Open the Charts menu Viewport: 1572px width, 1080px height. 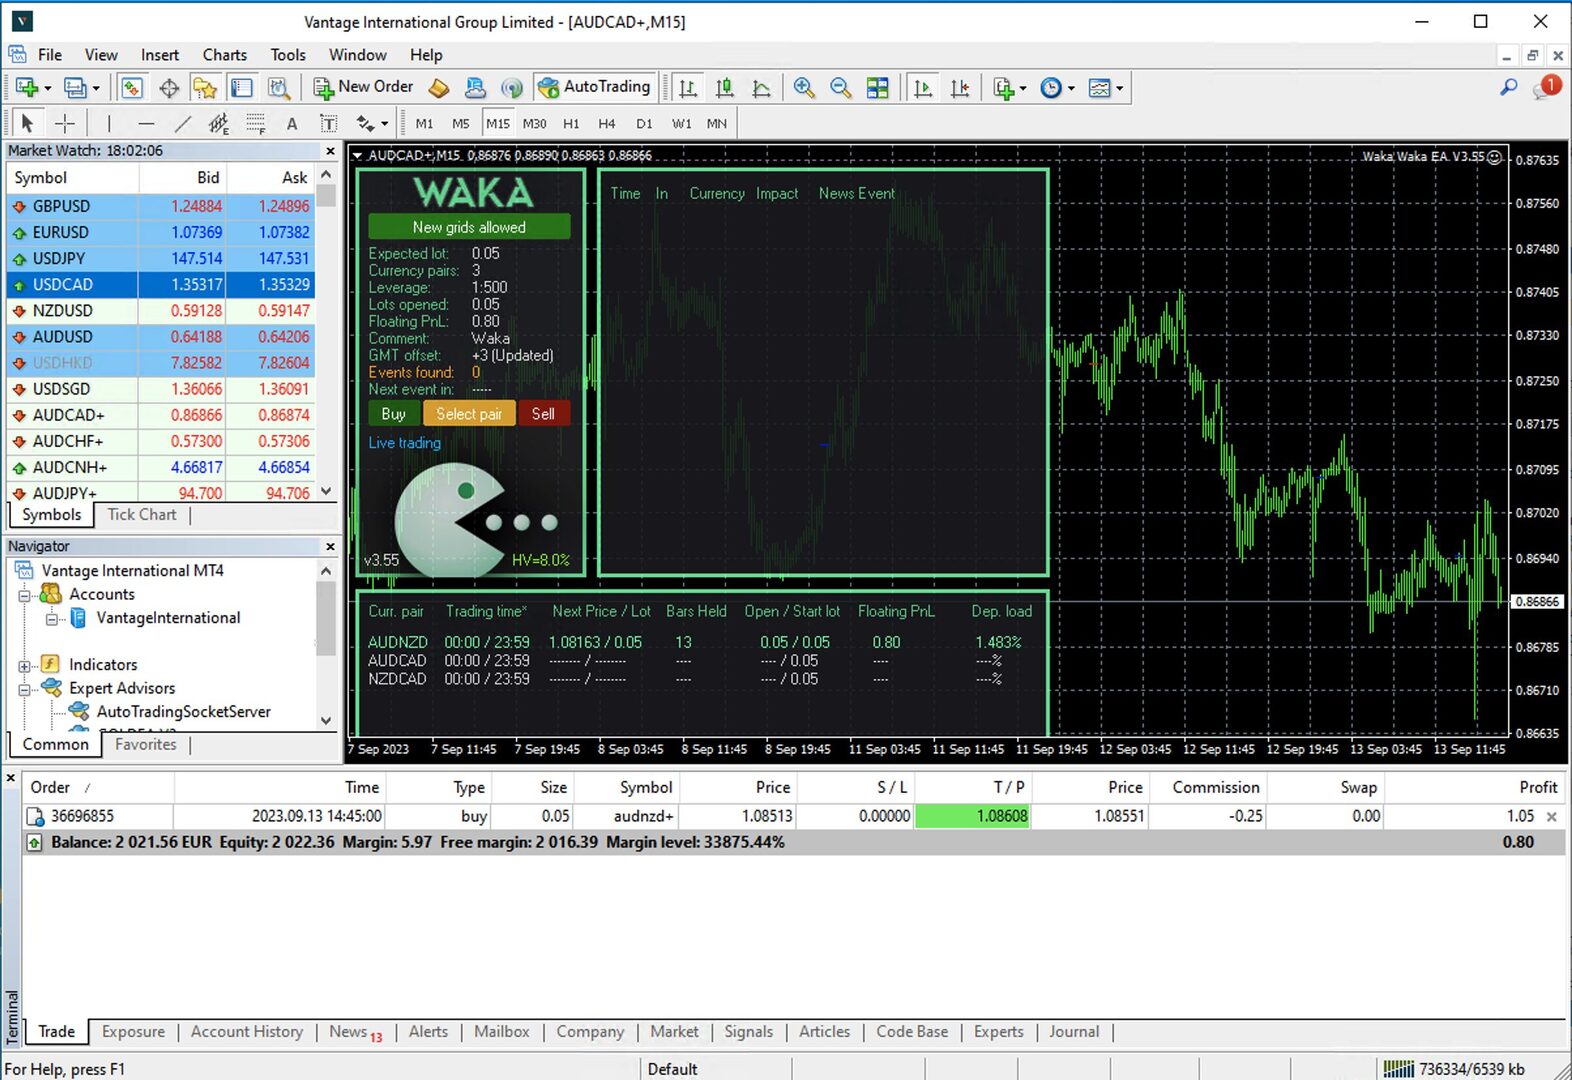pos(225,55)
